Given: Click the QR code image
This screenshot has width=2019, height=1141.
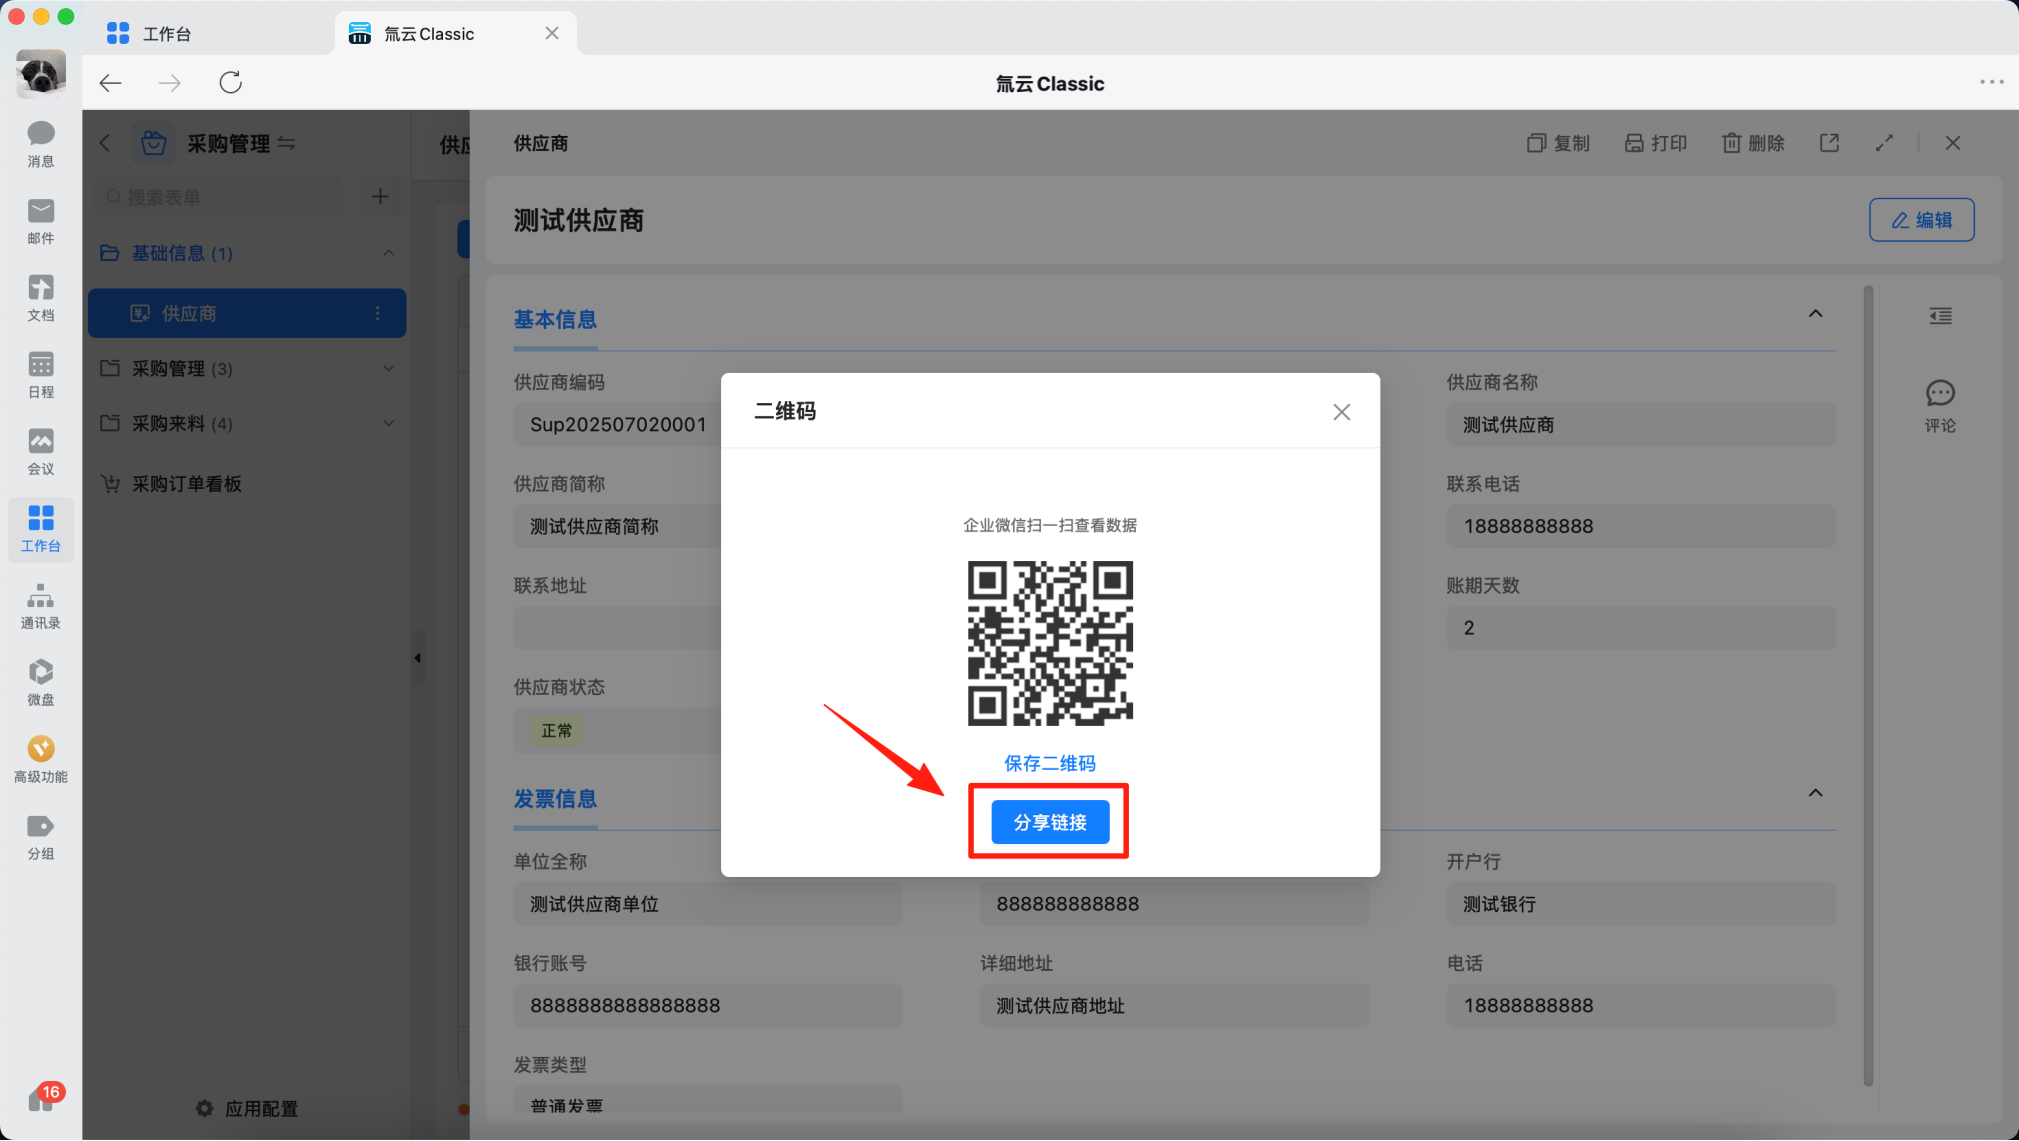Looking at the screenshot, I should pos(1050,643).
